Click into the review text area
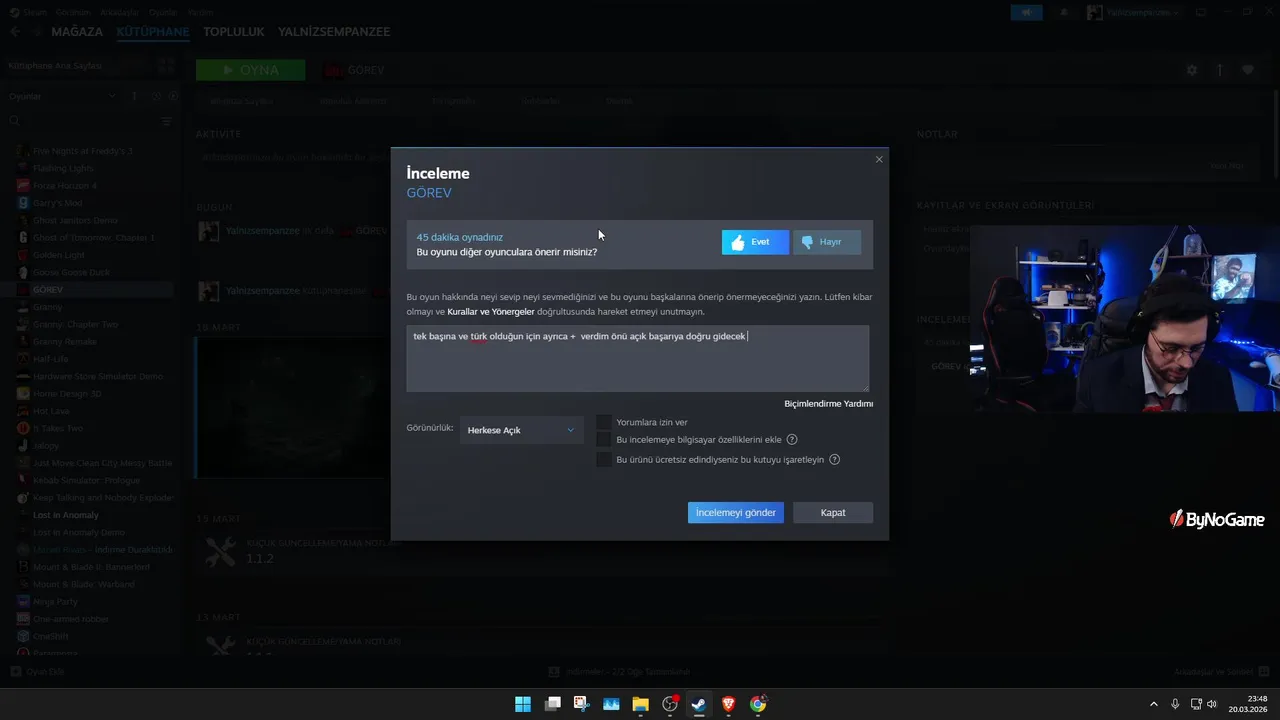This screenshot has height=720, width=1280. click(x=638, y=358)
